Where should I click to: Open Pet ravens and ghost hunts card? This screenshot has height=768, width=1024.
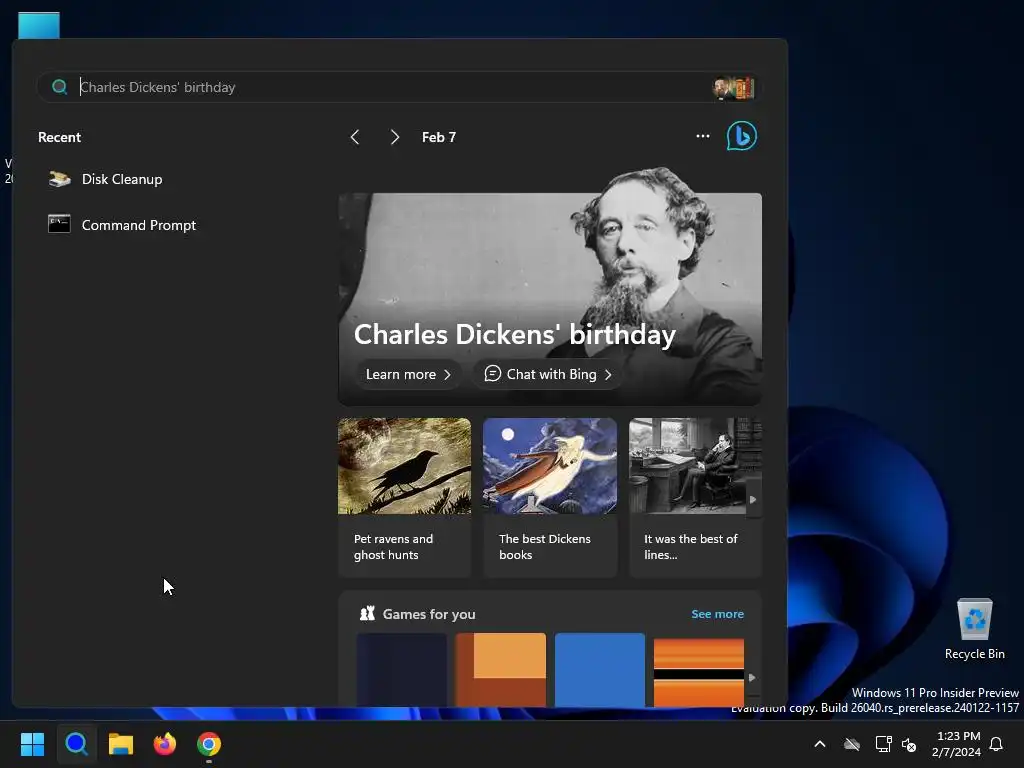click(404, 497)
